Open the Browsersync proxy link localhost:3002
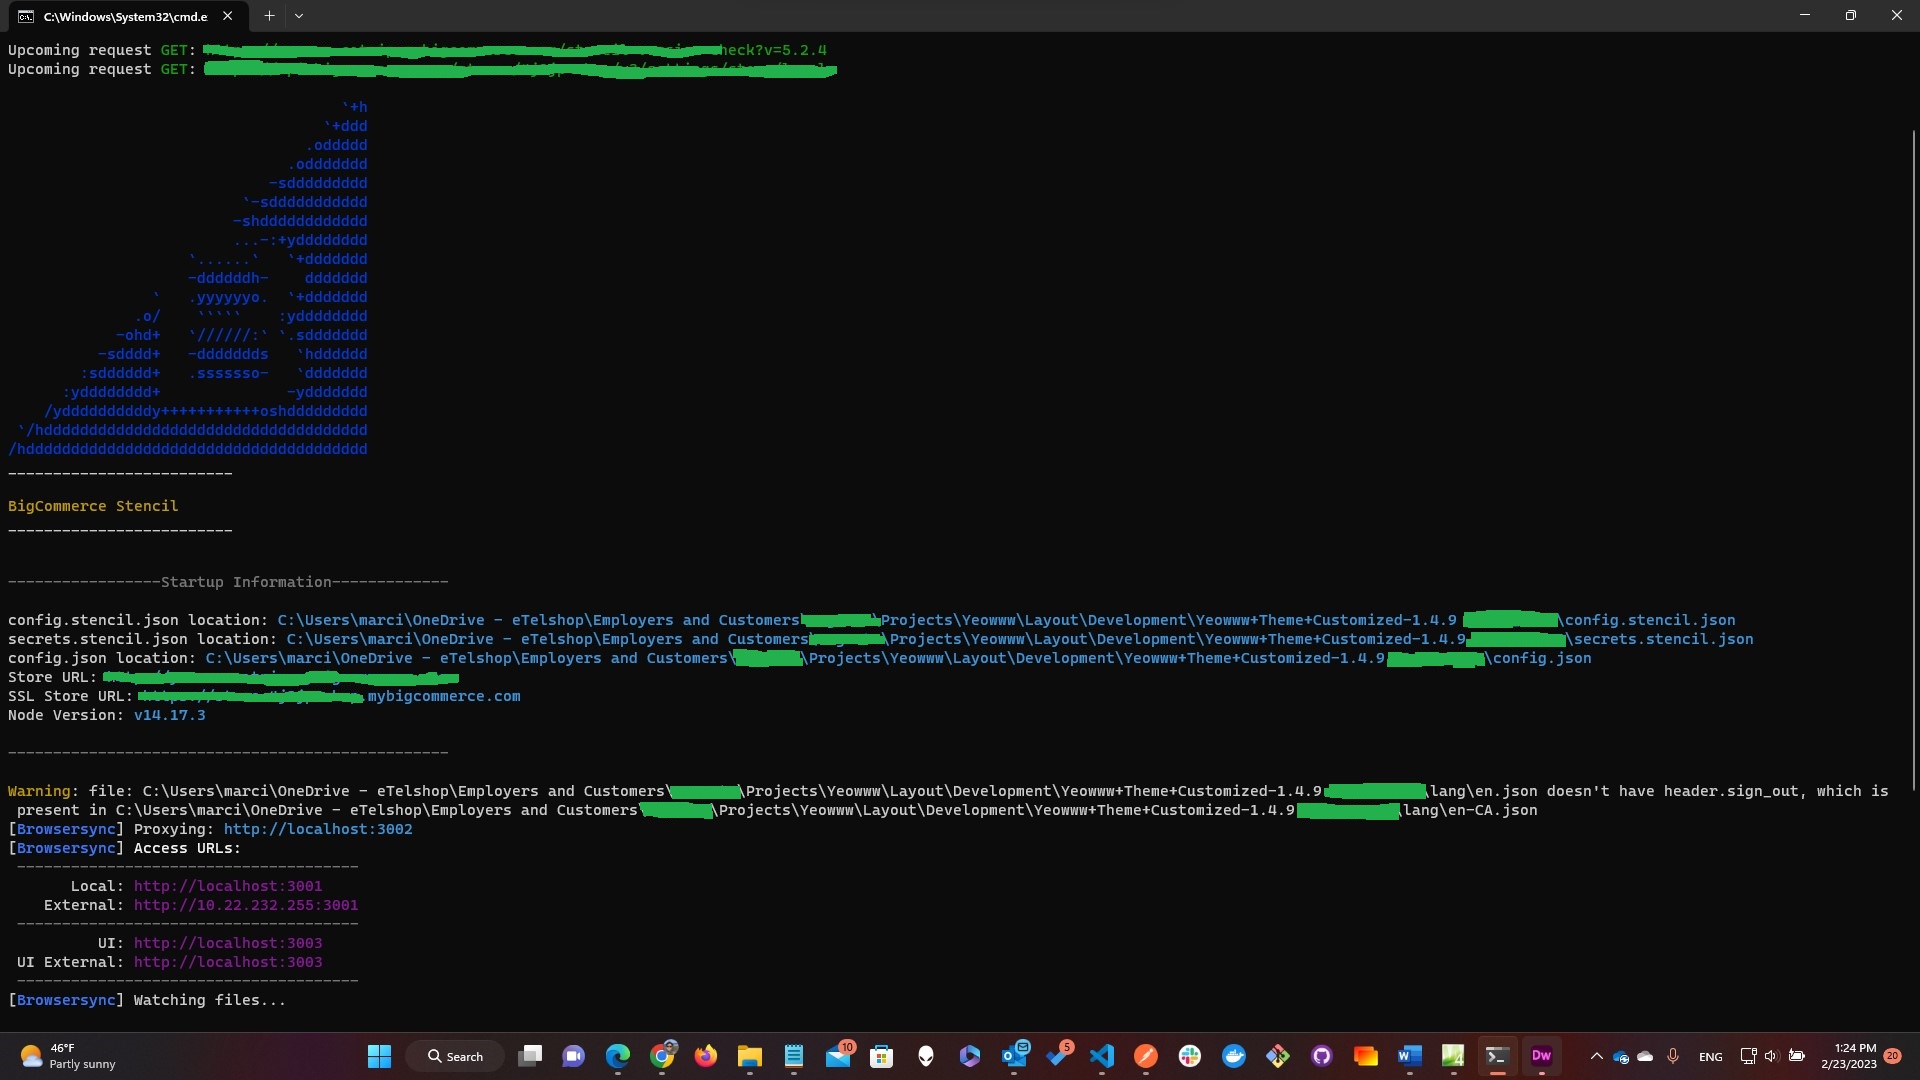 pyautogui.click(x=318, y=829)
